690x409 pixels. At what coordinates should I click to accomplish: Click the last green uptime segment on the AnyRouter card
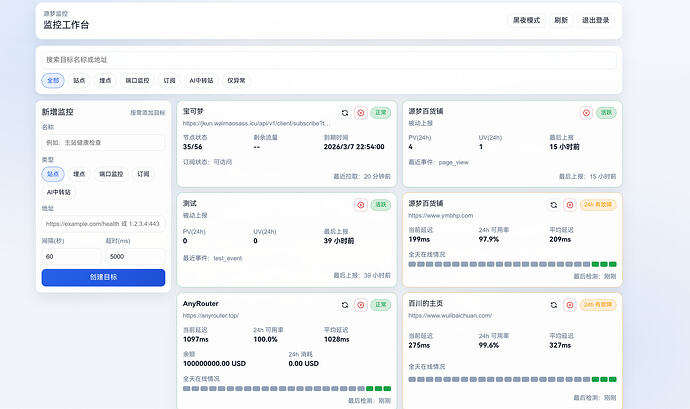click(387, 389)
